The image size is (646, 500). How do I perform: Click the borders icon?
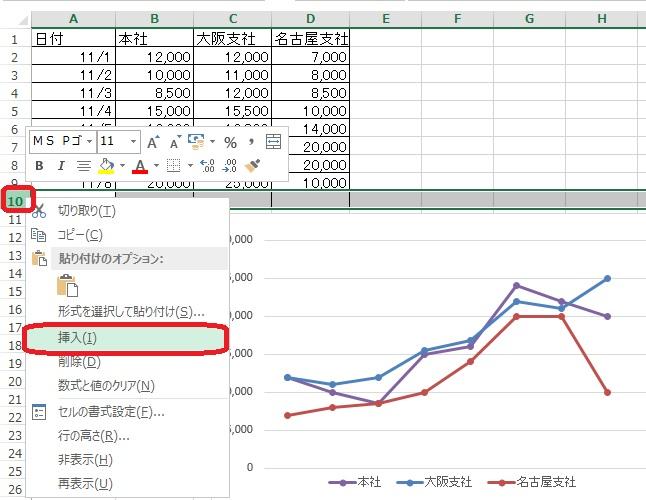(x=173, y=166)
